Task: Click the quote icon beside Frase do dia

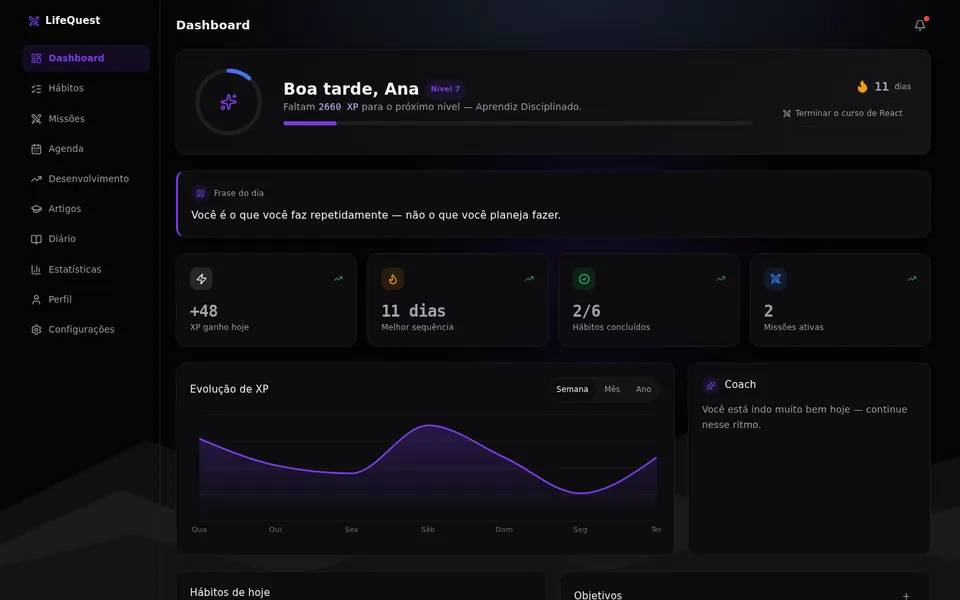Action: (x=200, y=193)
